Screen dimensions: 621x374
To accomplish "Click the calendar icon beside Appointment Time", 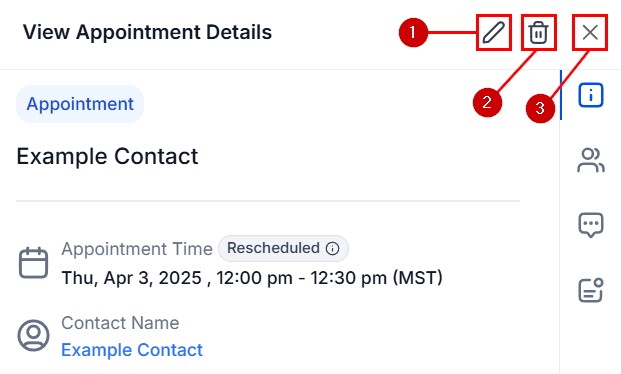I will (34, 262).
